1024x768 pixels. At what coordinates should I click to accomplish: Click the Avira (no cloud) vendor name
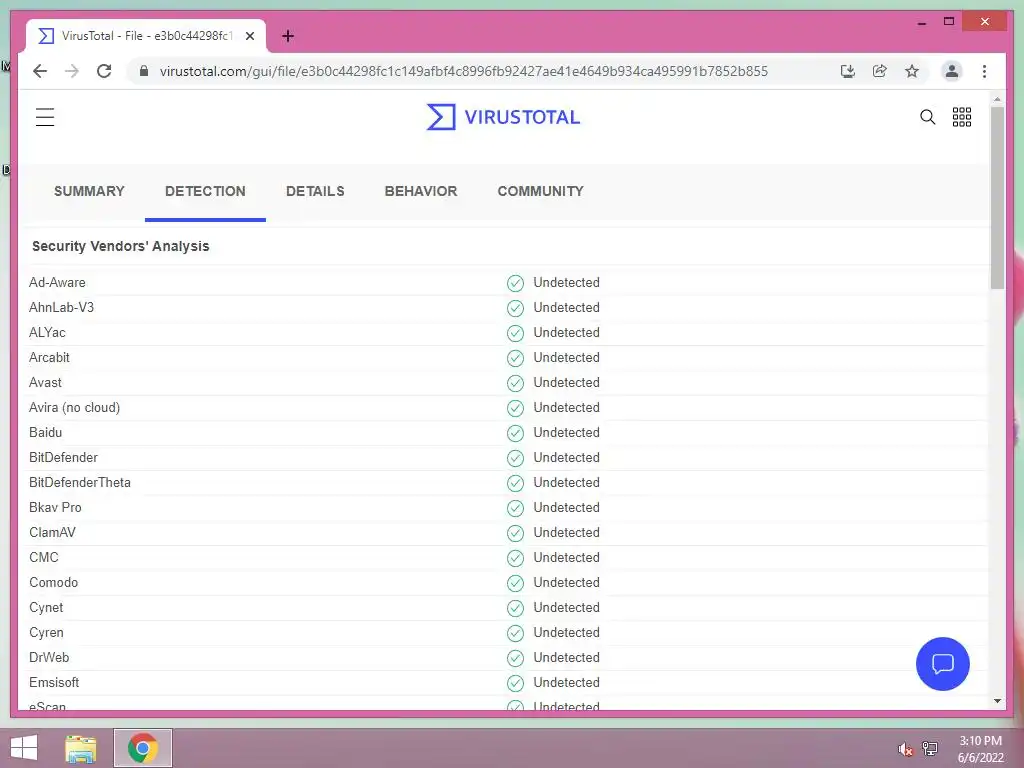pyautogui.click(x=74, y=408)
